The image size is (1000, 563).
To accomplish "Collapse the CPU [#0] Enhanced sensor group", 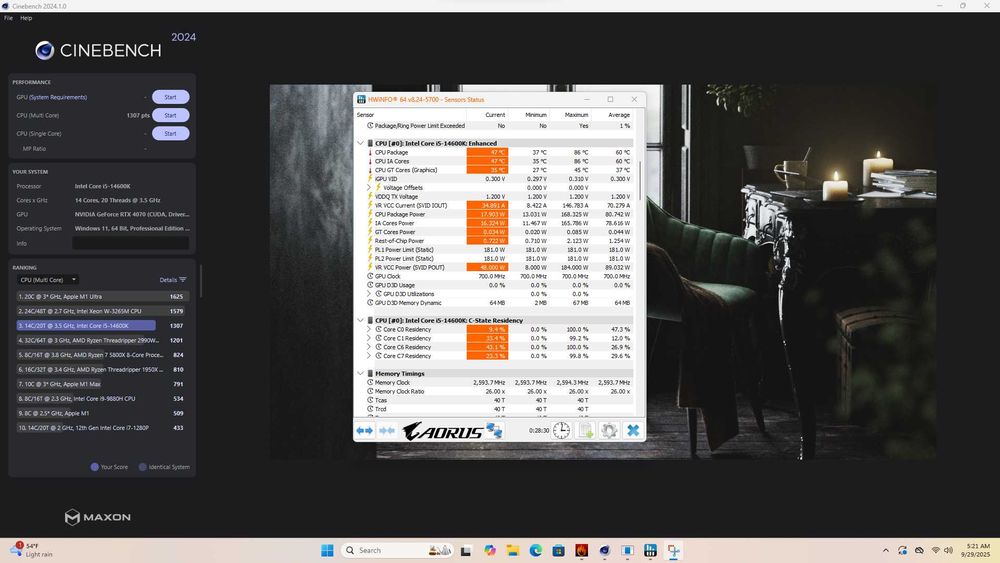I will 360,143.
